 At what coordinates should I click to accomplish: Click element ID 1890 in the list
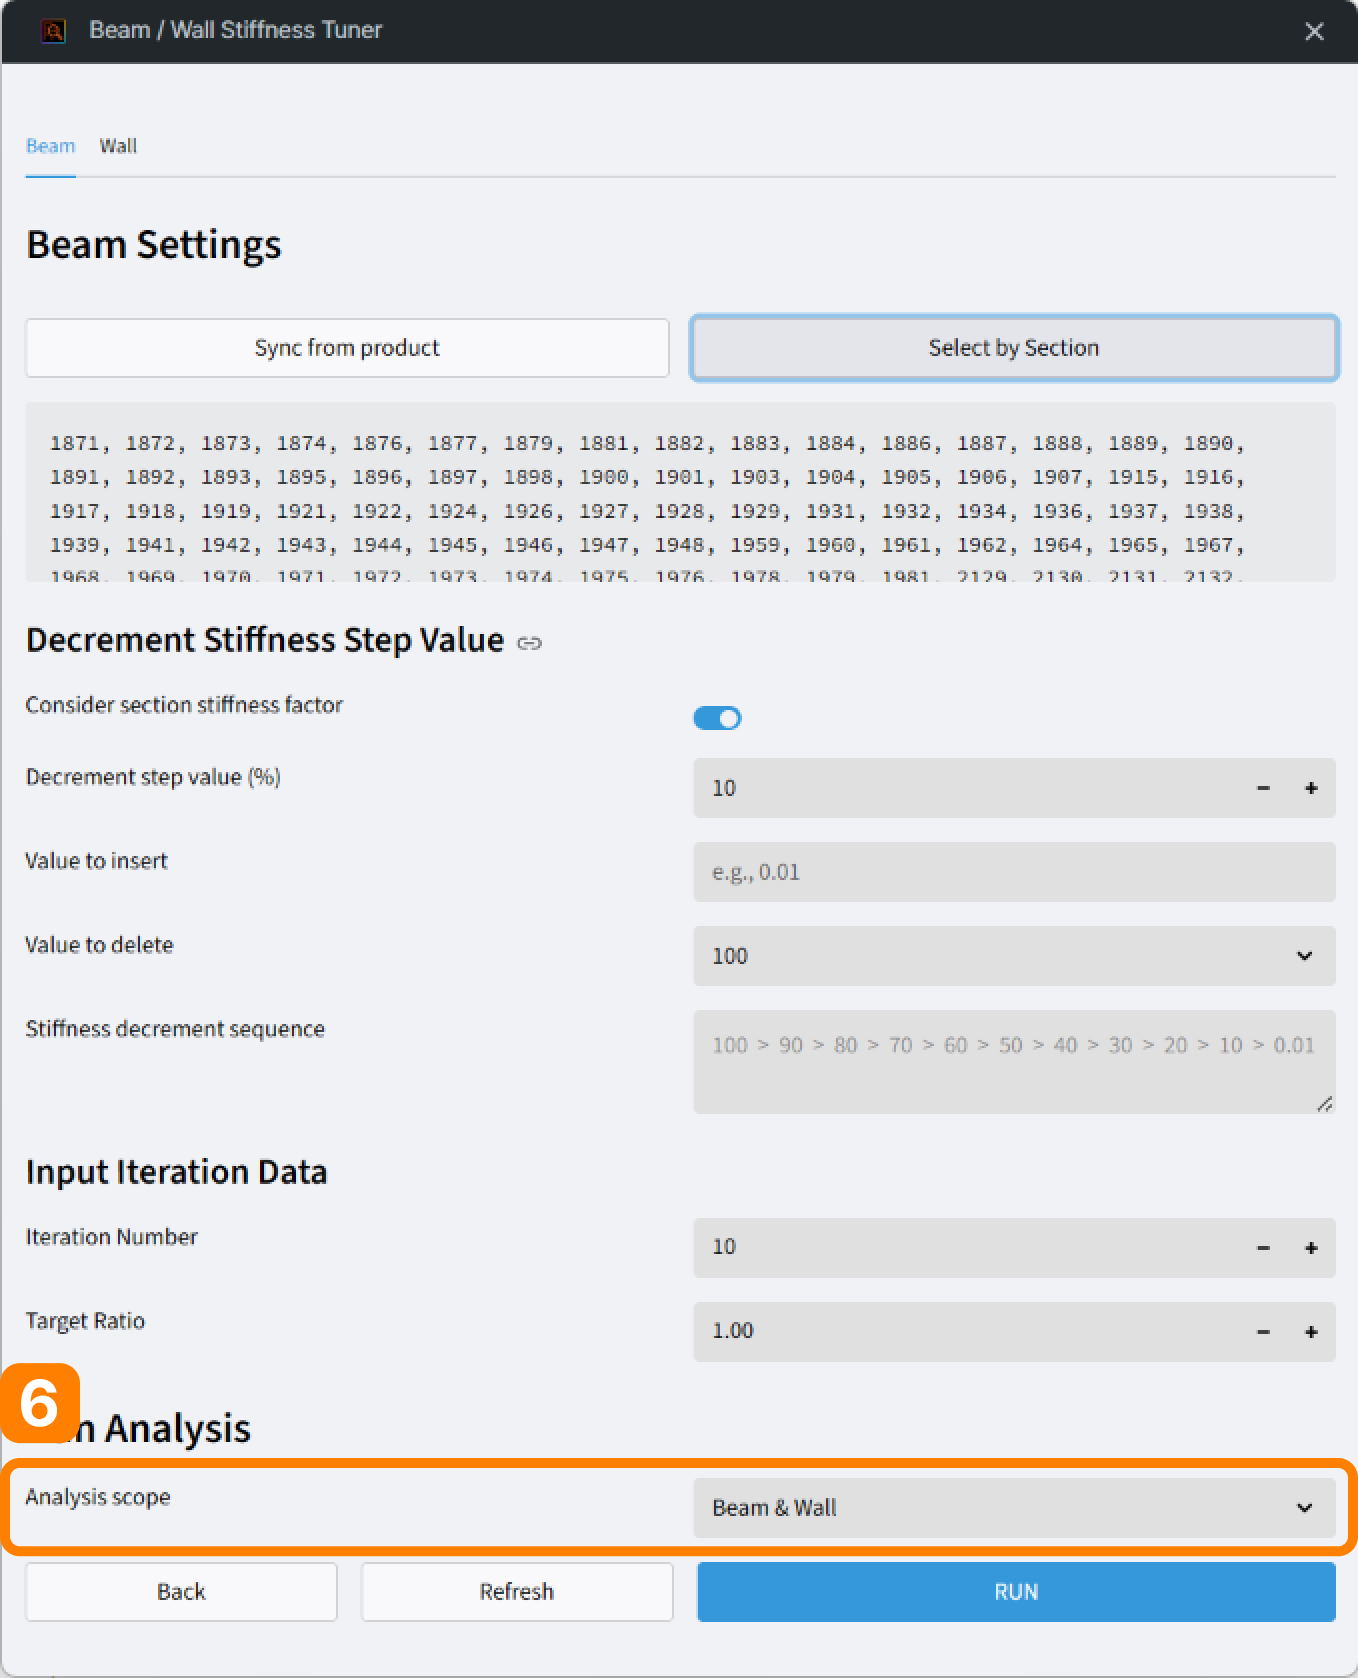coord(1208,443)
